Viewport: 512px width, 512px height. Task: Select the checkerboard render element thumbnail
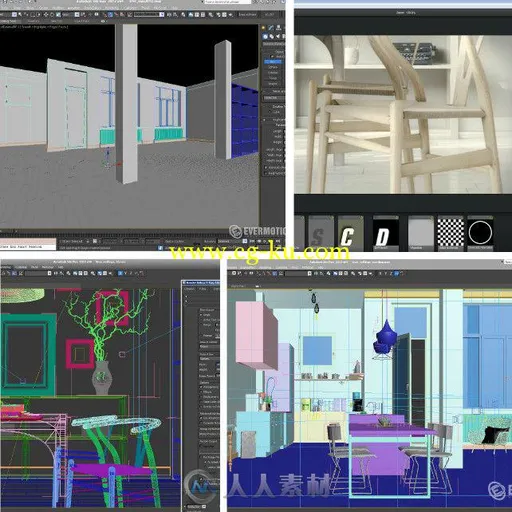(450, 233)
